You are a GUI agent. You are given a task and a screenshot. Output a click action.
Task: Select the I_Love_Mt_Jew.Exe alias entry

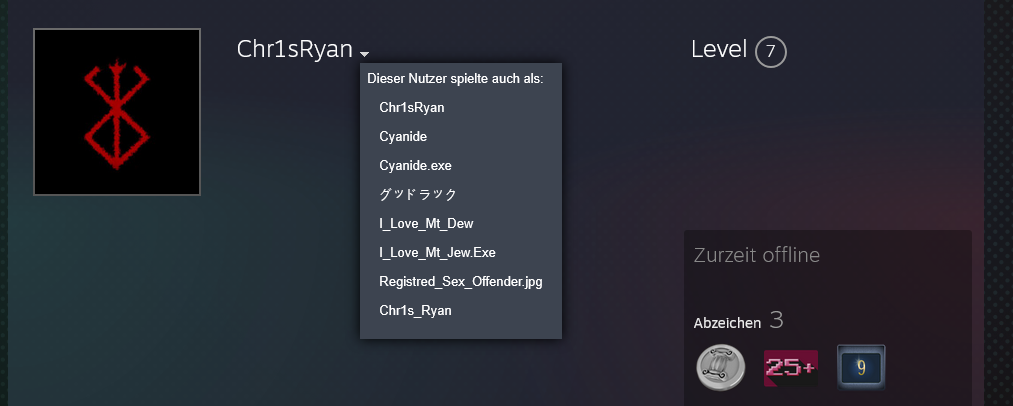click(437, 252)
